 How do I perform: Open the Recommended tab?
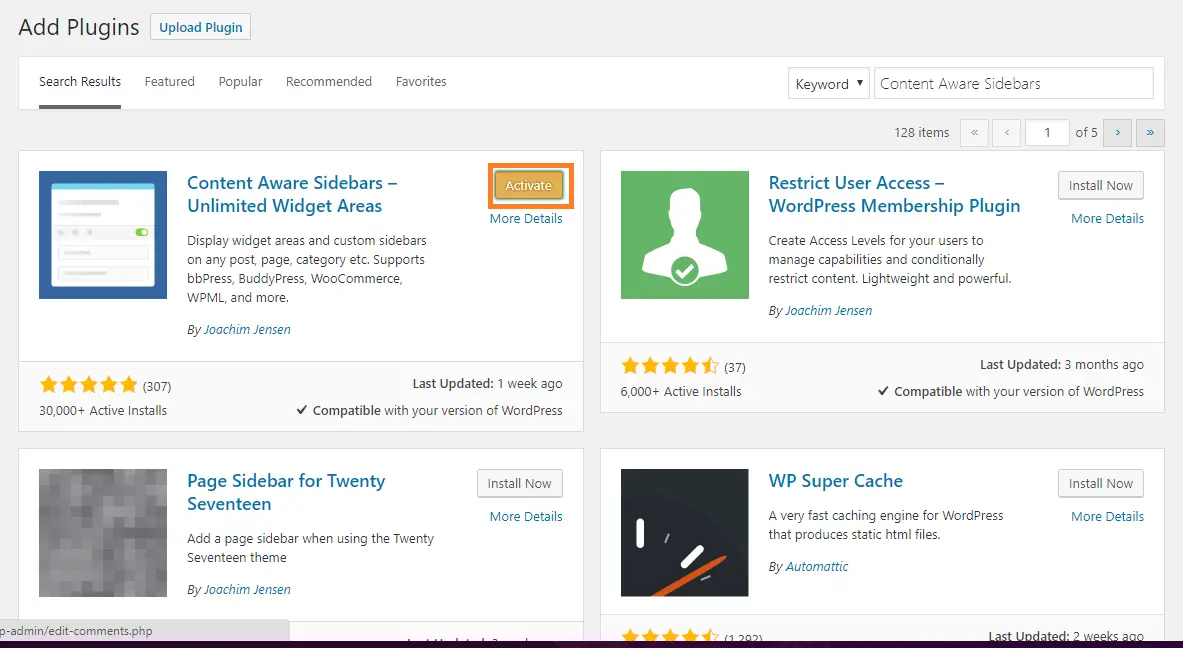tap(329, 81)
